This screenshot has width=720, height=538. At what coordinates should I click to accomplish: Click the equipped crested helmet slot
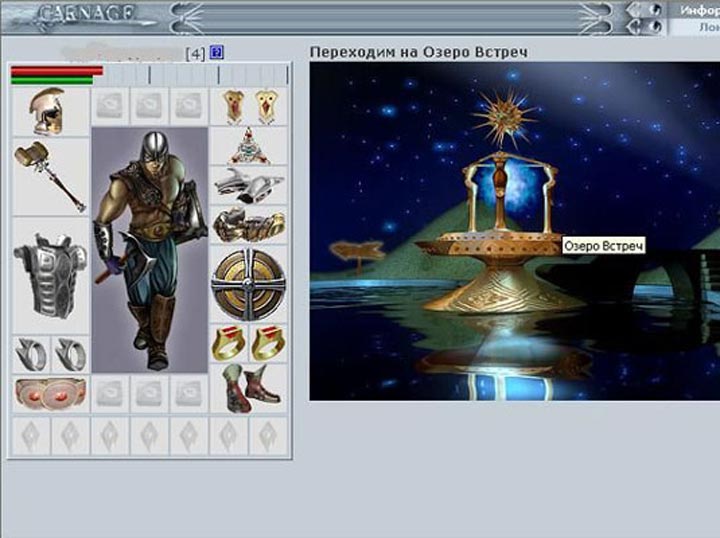click(51, 112)
